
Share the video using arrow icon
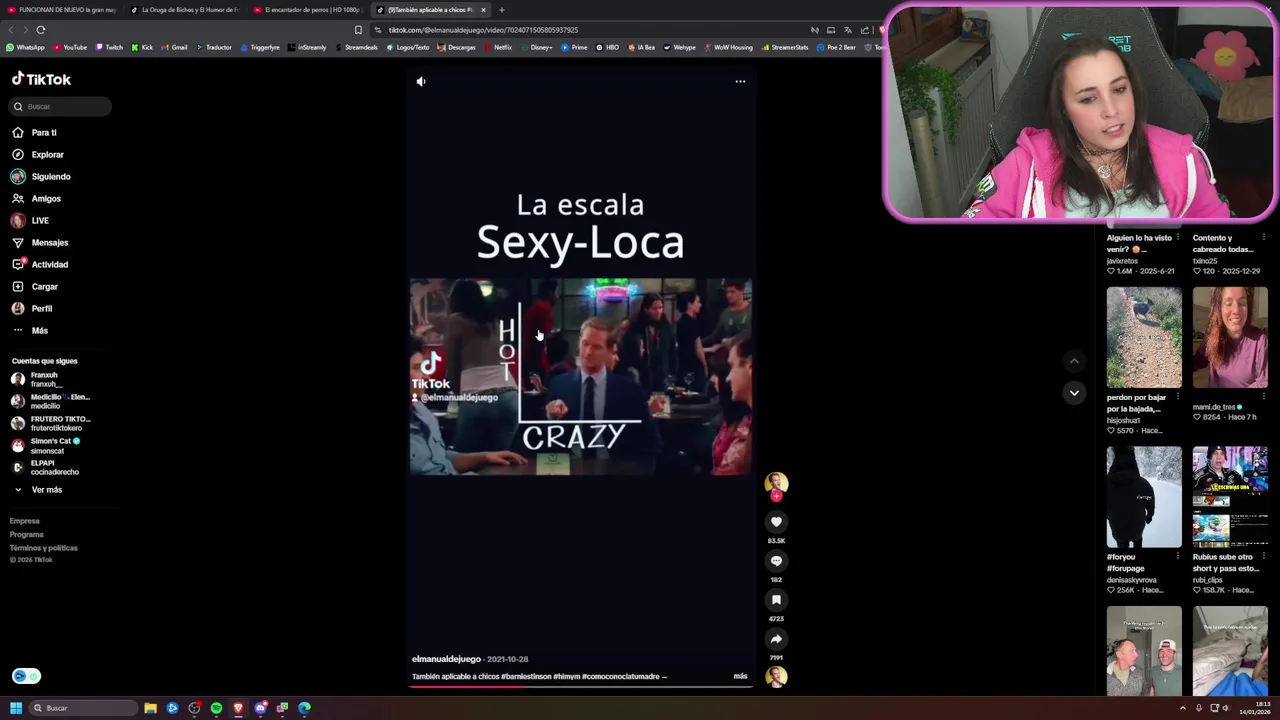point(776,639)
